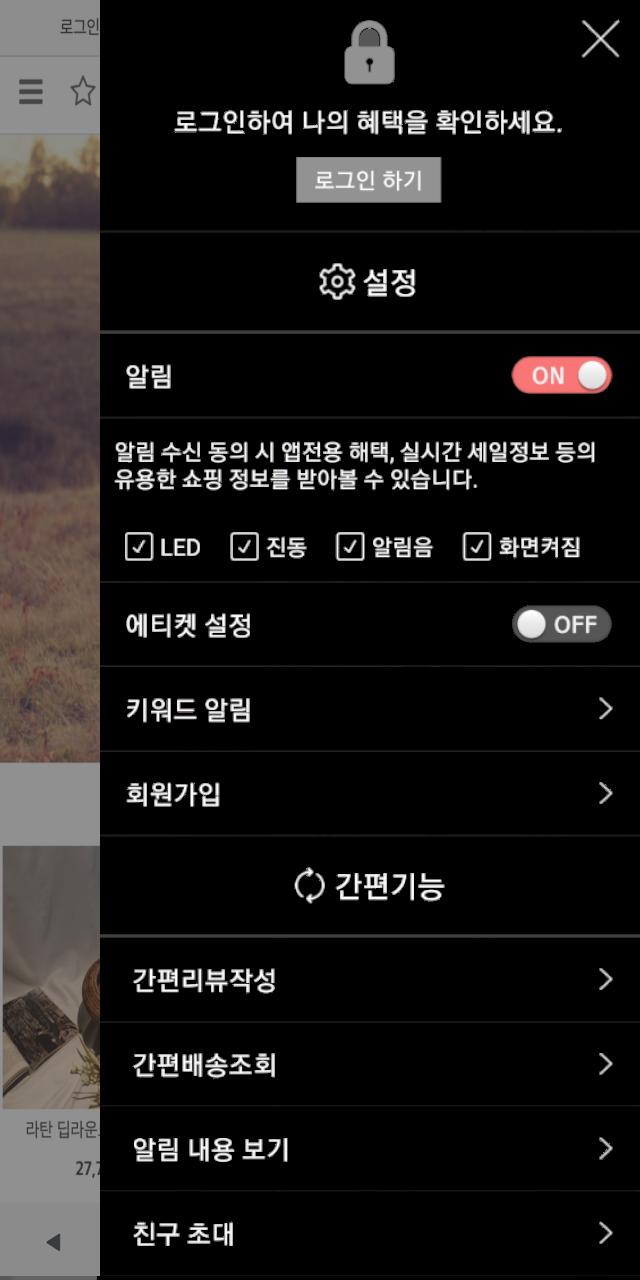640x1280 pixels.
Task: Open the 간편배송조회 menu item
Action: (x=370, y=1064)
